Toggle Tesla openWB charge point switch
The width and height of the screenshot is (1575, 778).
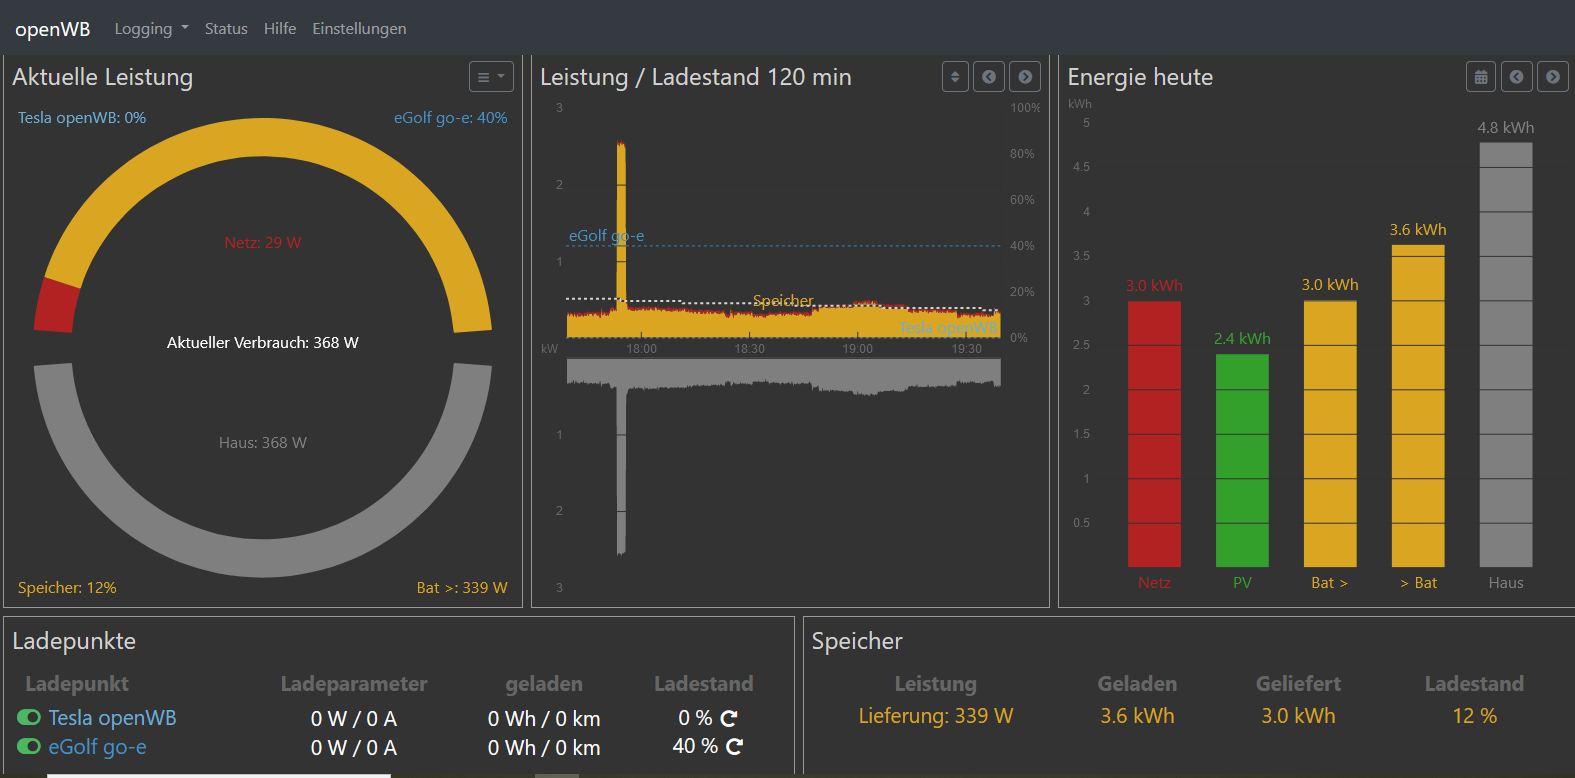coord(29,717)
